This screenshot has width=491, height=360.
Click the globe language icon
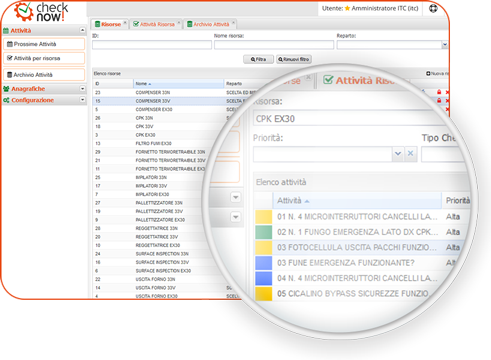click(433, 8)
